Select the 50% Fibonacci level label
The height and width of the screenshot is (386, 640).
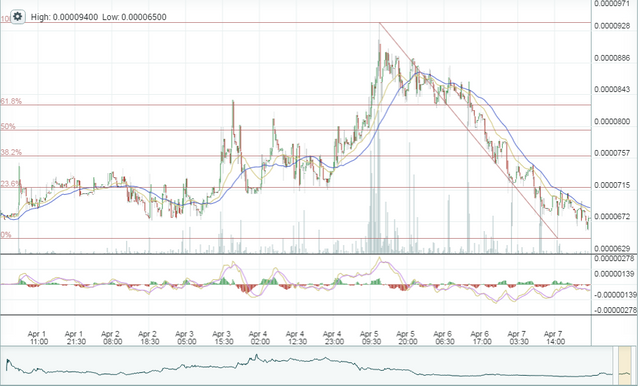8,126
